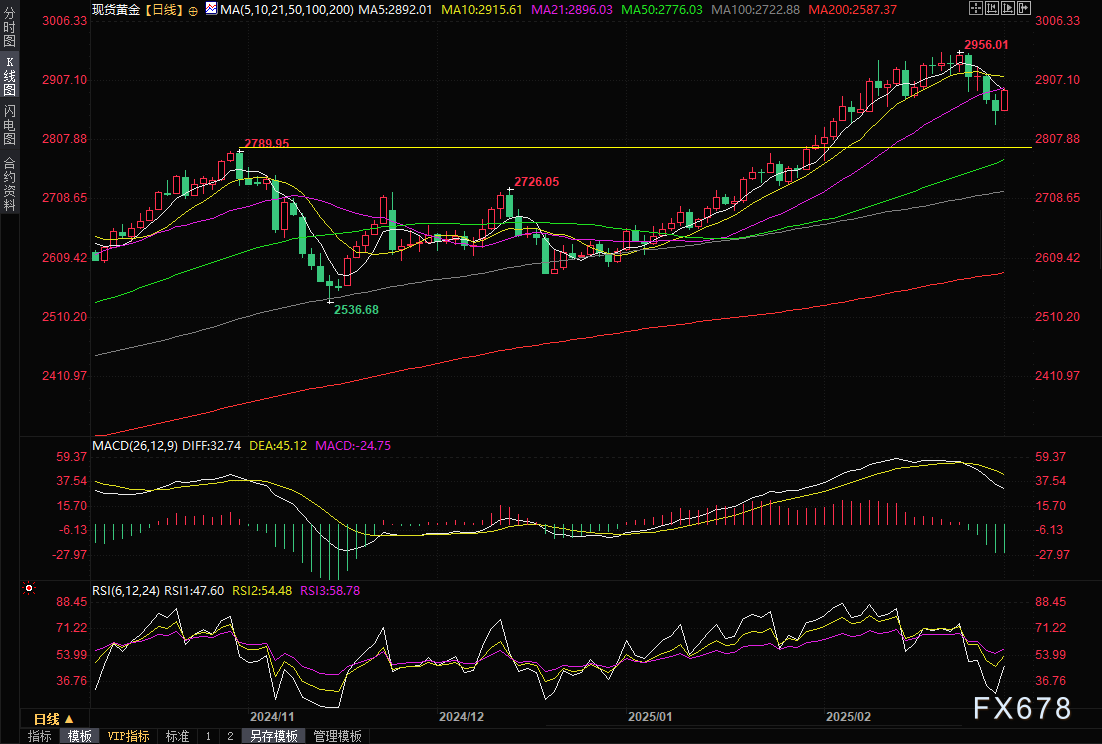
Task: Switch to the 指标 tab
Action: tap(40, 736)
